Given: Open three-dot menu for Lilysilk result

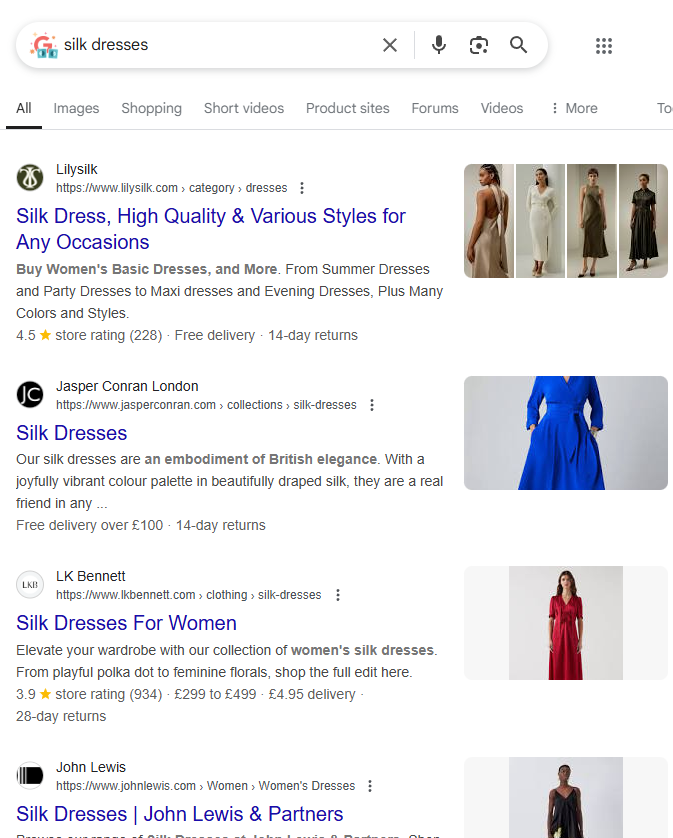Looking at the screenshot, I should tap(302, 188).
